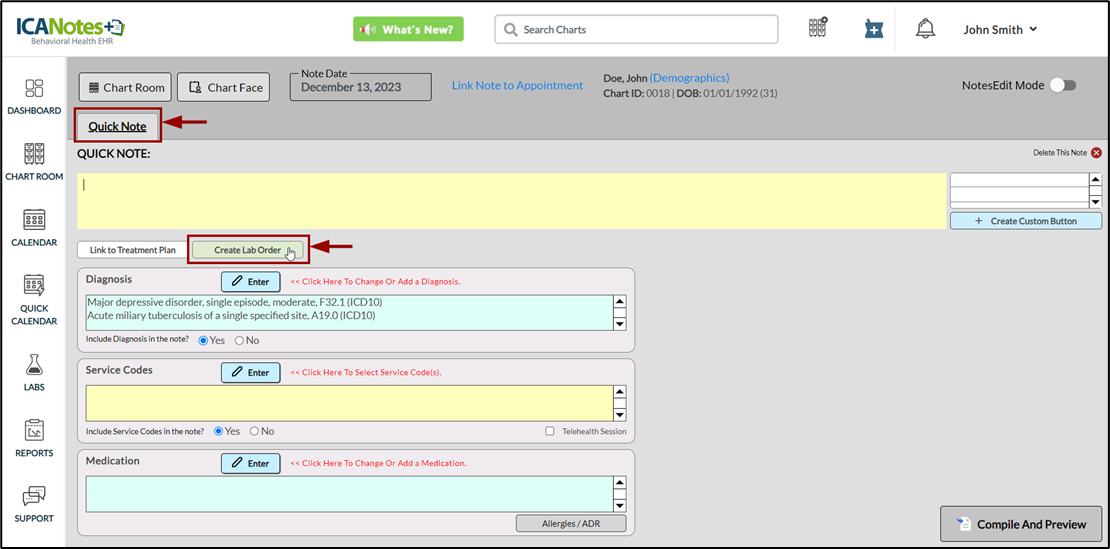
Task: Select Yes for Include Diagnosis in the note
Action: (x=204, y=340)
